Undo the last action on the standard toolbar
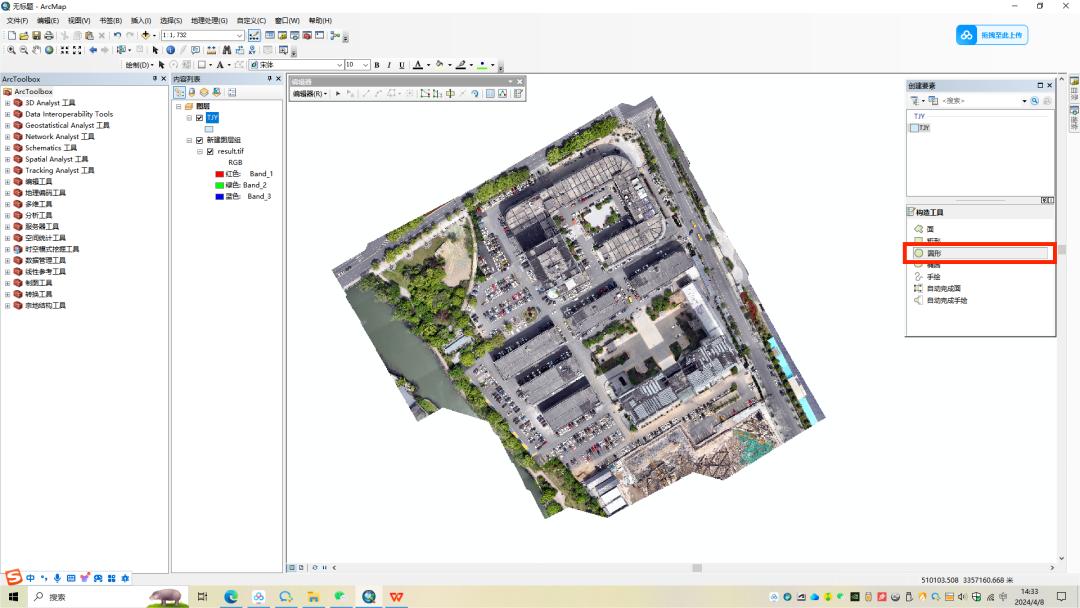 pos(117,35)
